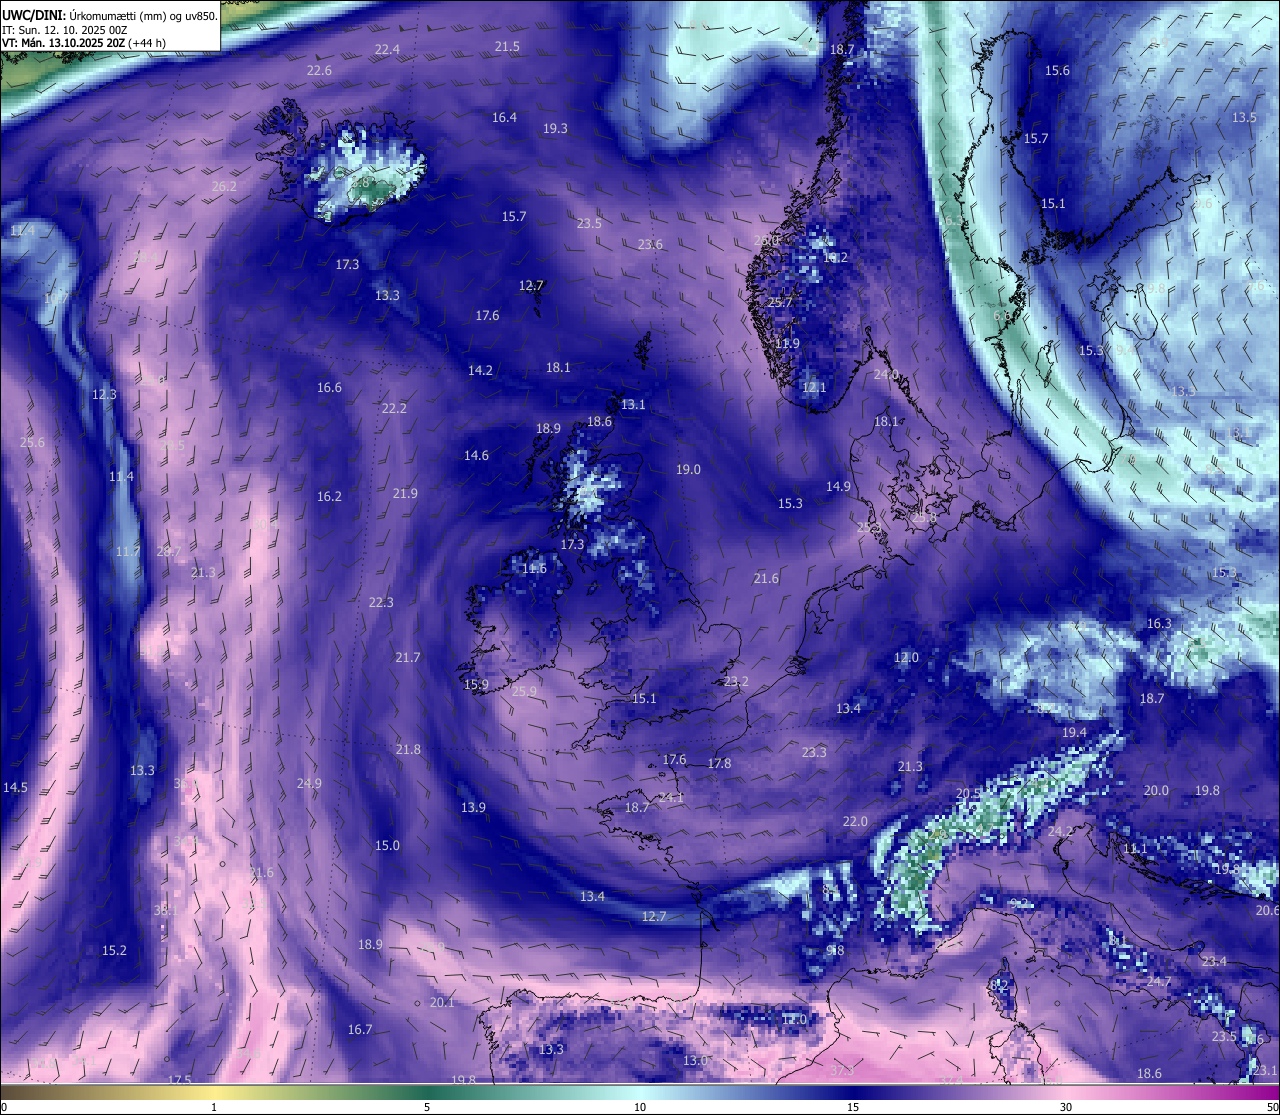Click the value 13.5 on the map
Screen dimensions: 1280x1115
[1244, 117]
